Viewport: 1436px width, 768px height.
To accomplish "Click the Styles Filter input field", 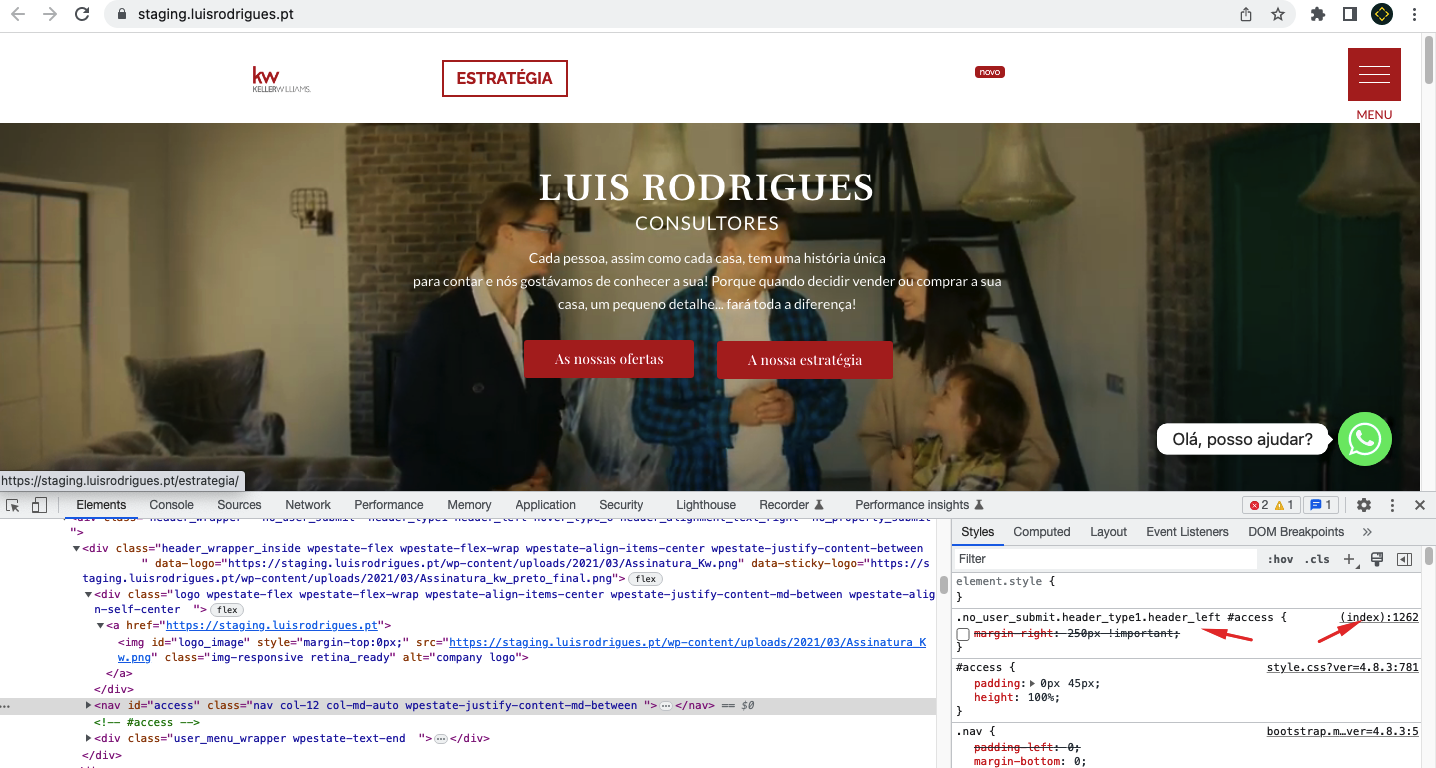I will pyautogui.click(x=1105, y=559).
